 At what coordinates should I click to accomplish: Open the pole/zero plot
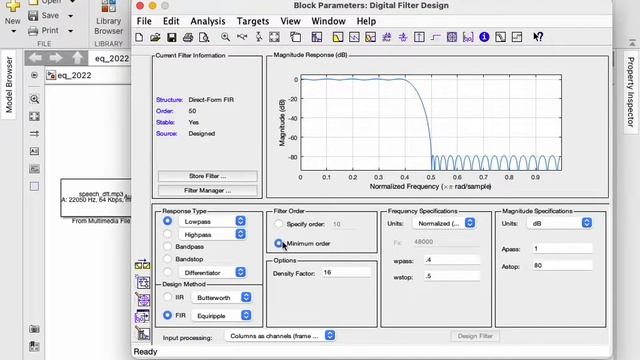pos(452,37)
